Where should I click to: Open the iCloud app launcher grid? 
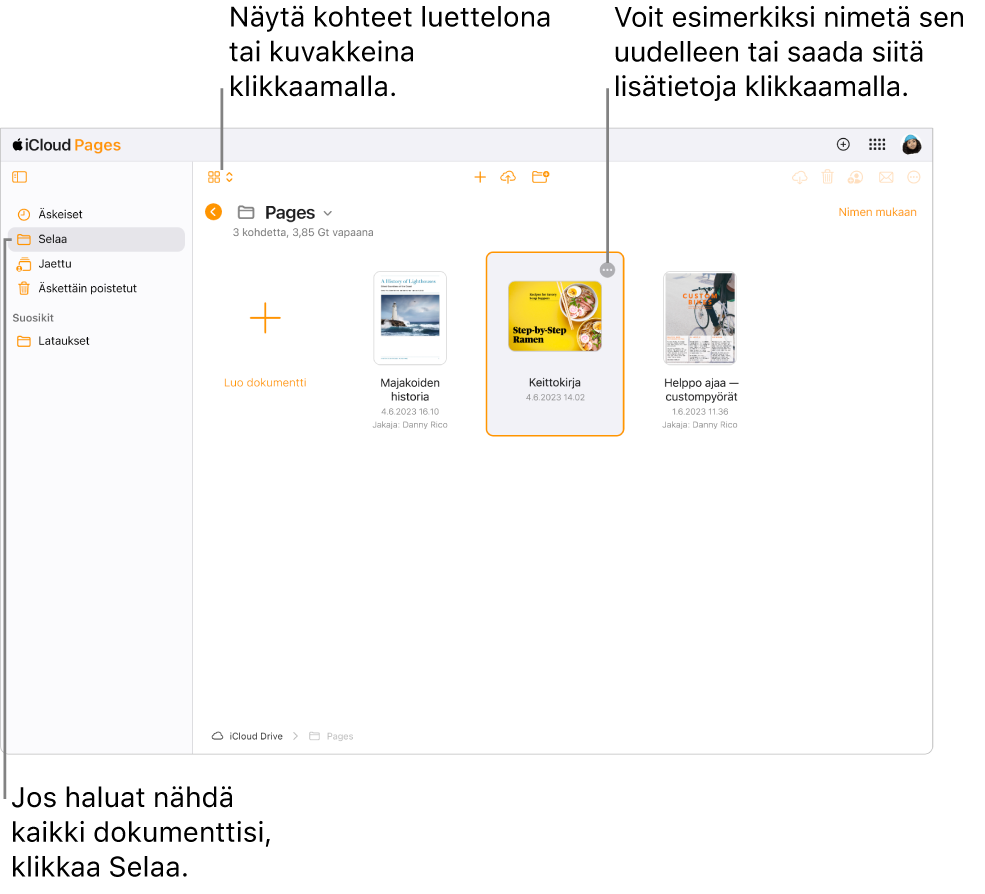pyautogui.click(x=877, y=144)
